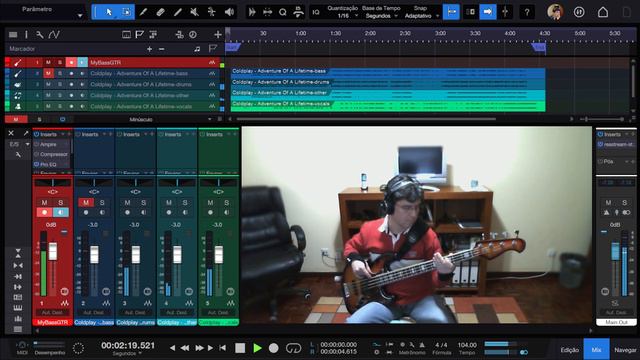The height and width of the screenshot is (360, 640).
Task: Open the help question mark
Action: pyautogui.click(x=527, y=13)
